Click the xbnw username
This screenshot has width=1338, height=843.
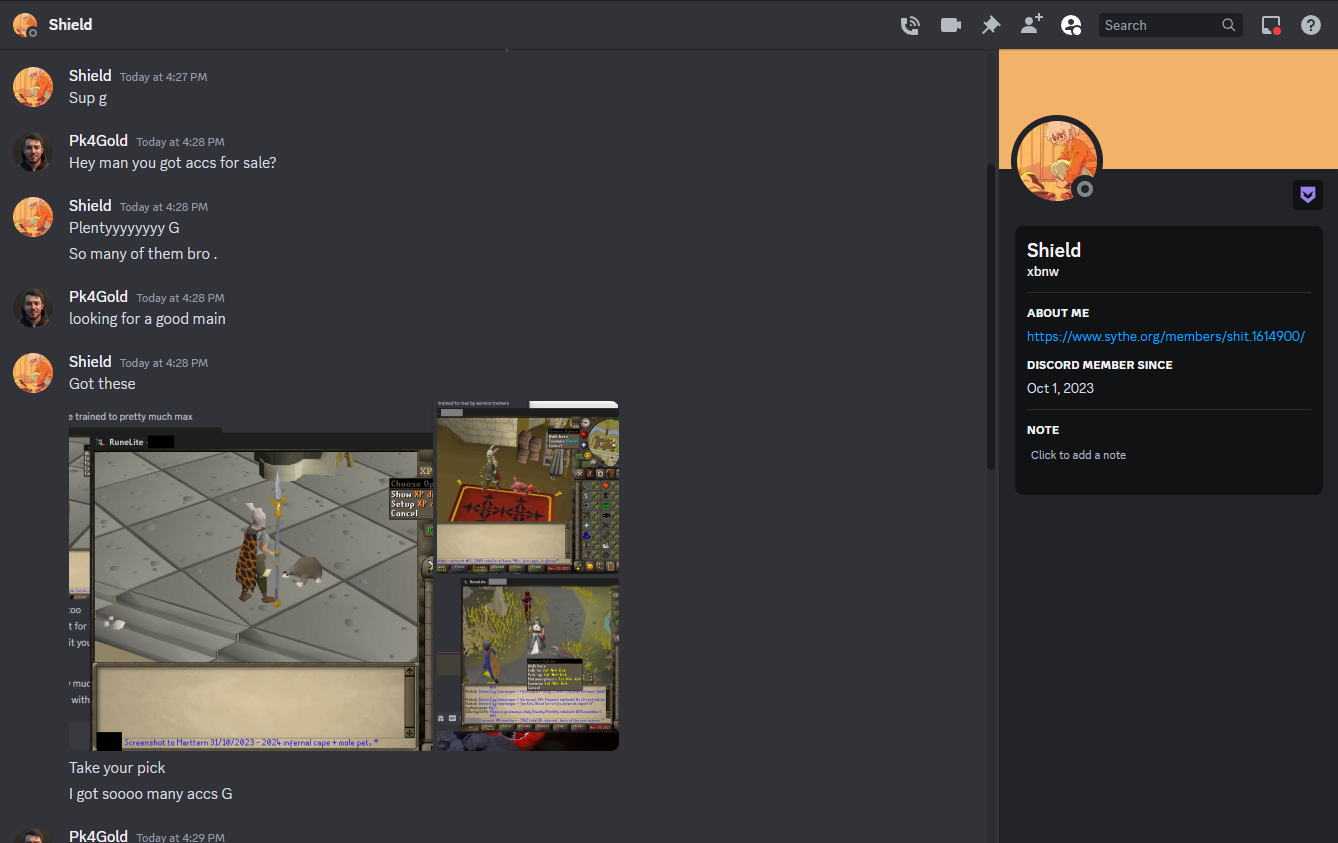[1043, 271]
